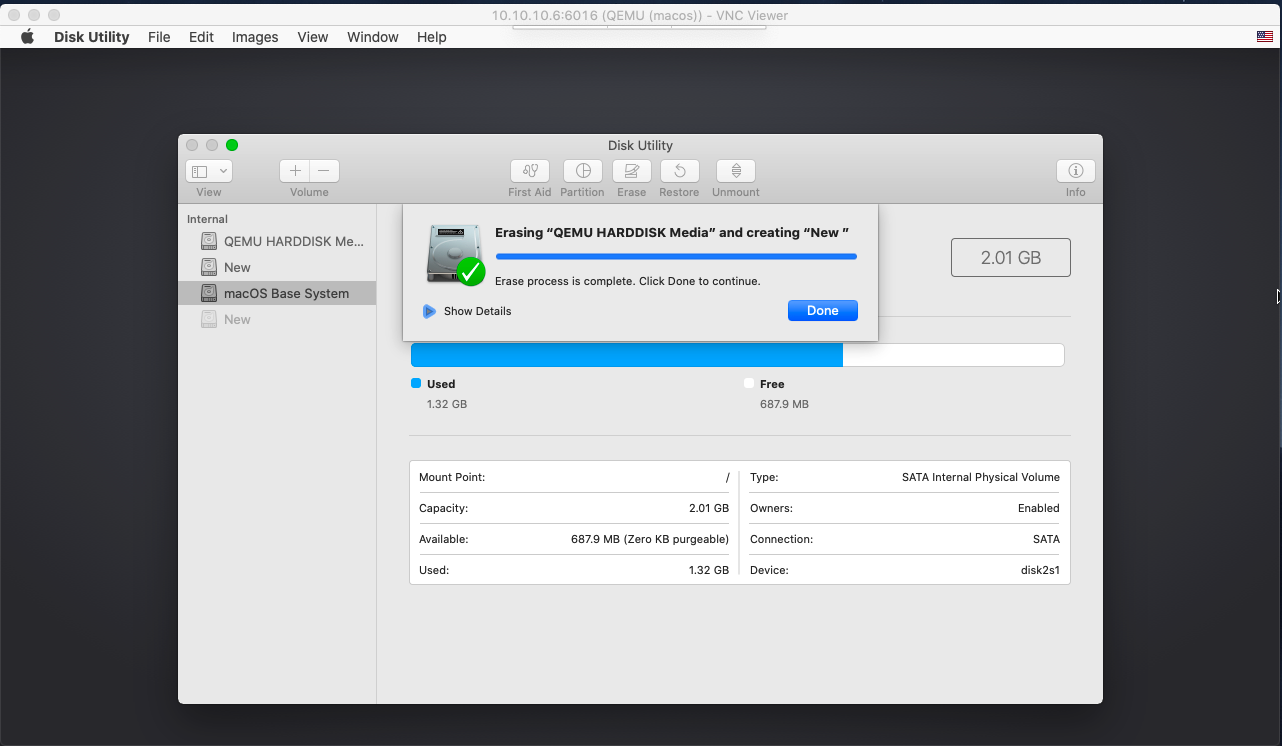Viewport: 1282px width, 746px height.
Task: Click the erase progress bar
Action: point(676,257)
